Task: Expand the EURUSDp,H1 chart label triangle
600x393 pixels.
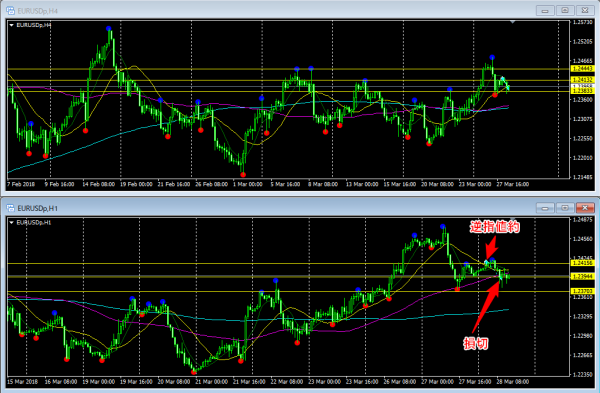Action: point(11,222)
